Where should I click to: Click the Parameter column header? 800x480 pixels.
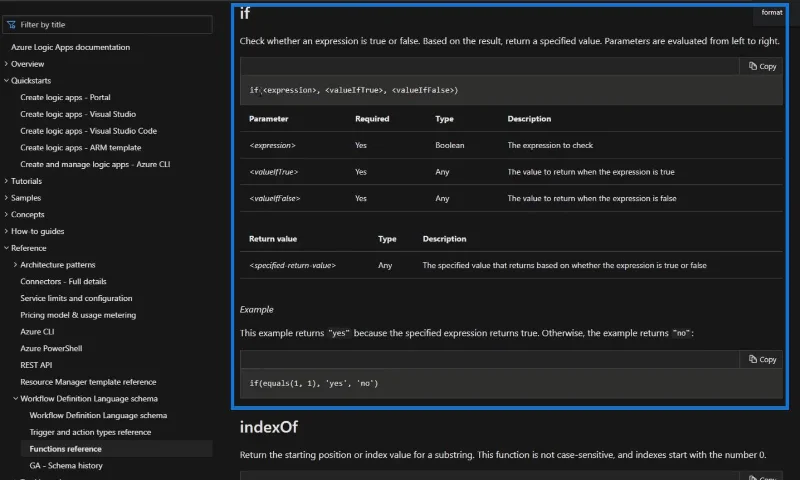point(268,119)
